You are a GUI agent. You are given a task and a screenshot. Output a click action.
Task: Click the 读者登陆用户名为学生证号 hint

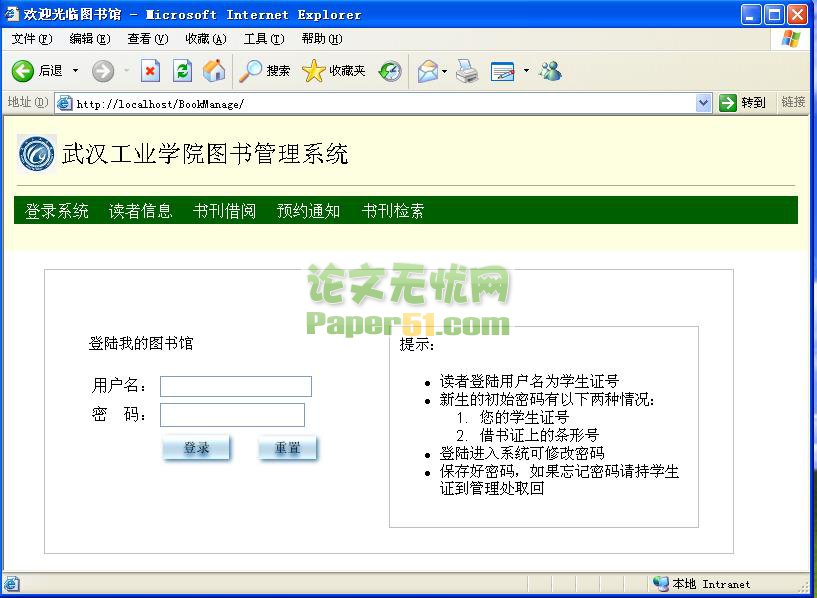point(529,381)
